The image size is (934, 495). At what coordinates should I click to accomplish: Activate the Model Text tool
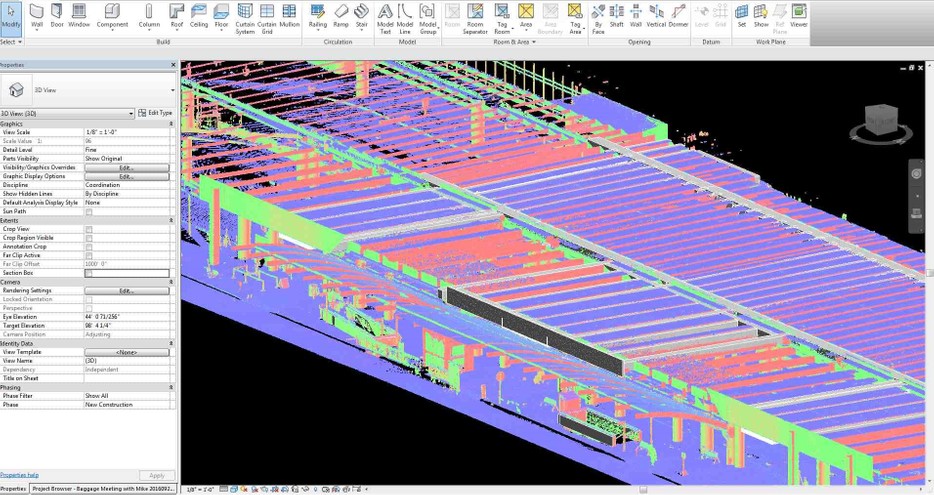click(385, 19)
